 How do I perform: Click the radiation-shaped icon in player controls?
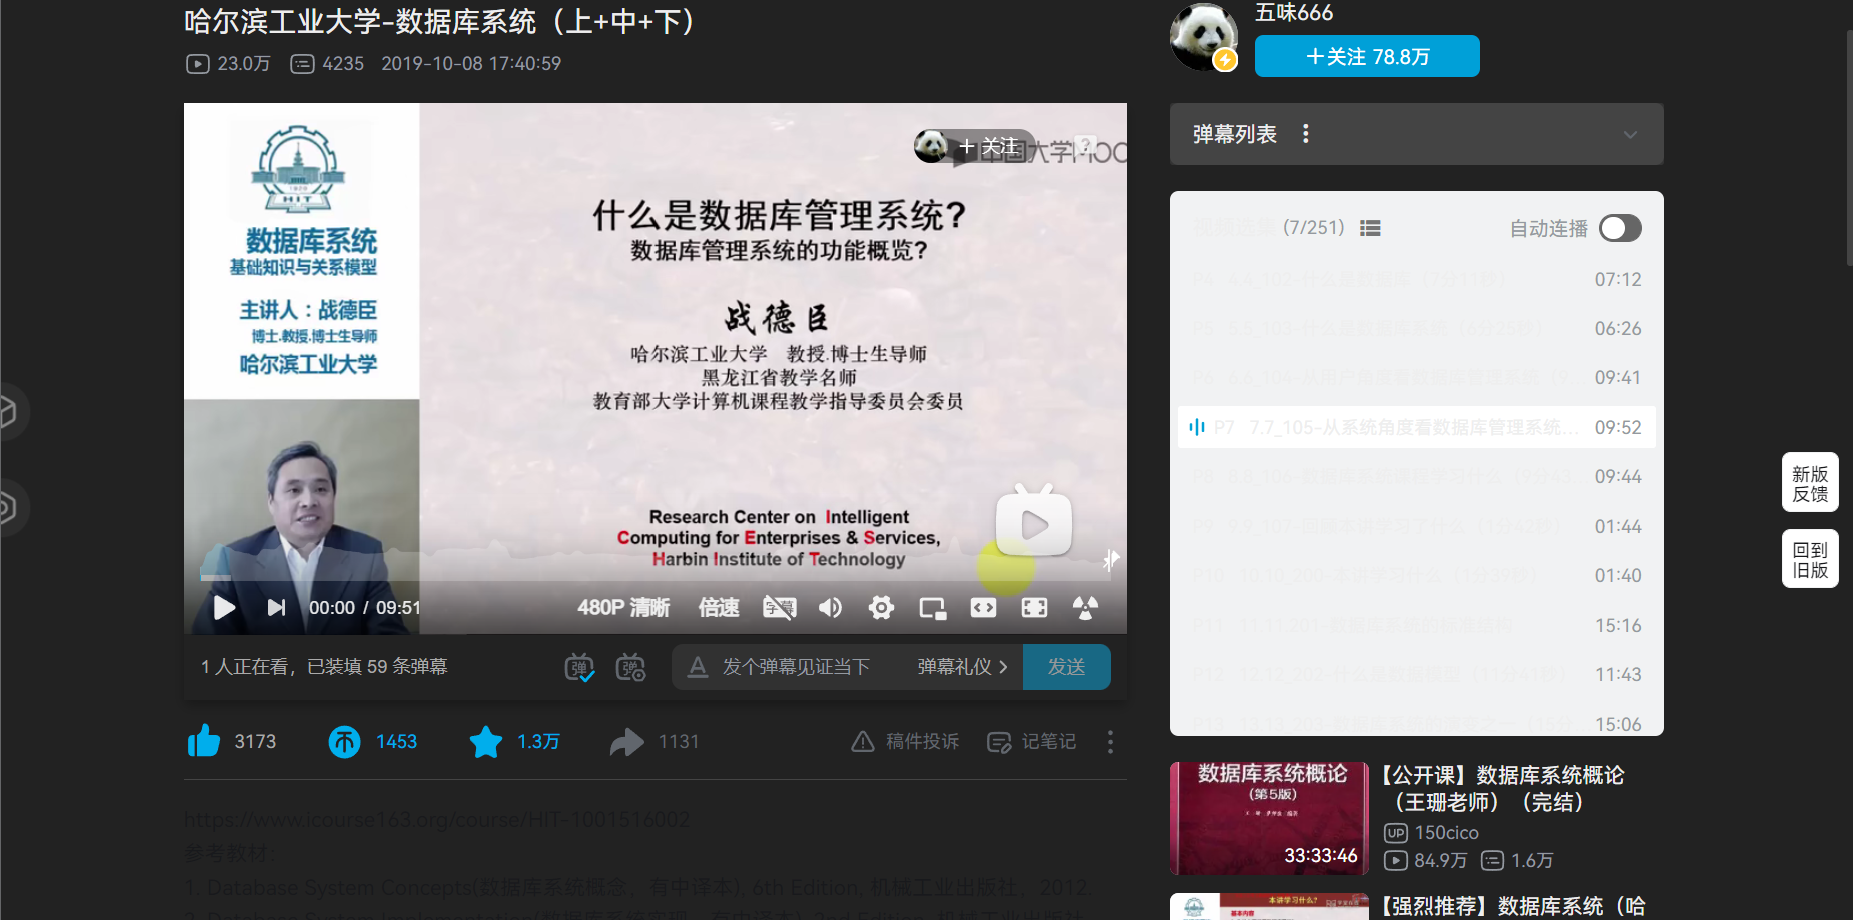pyautogui.click(x=1085, y=607)
